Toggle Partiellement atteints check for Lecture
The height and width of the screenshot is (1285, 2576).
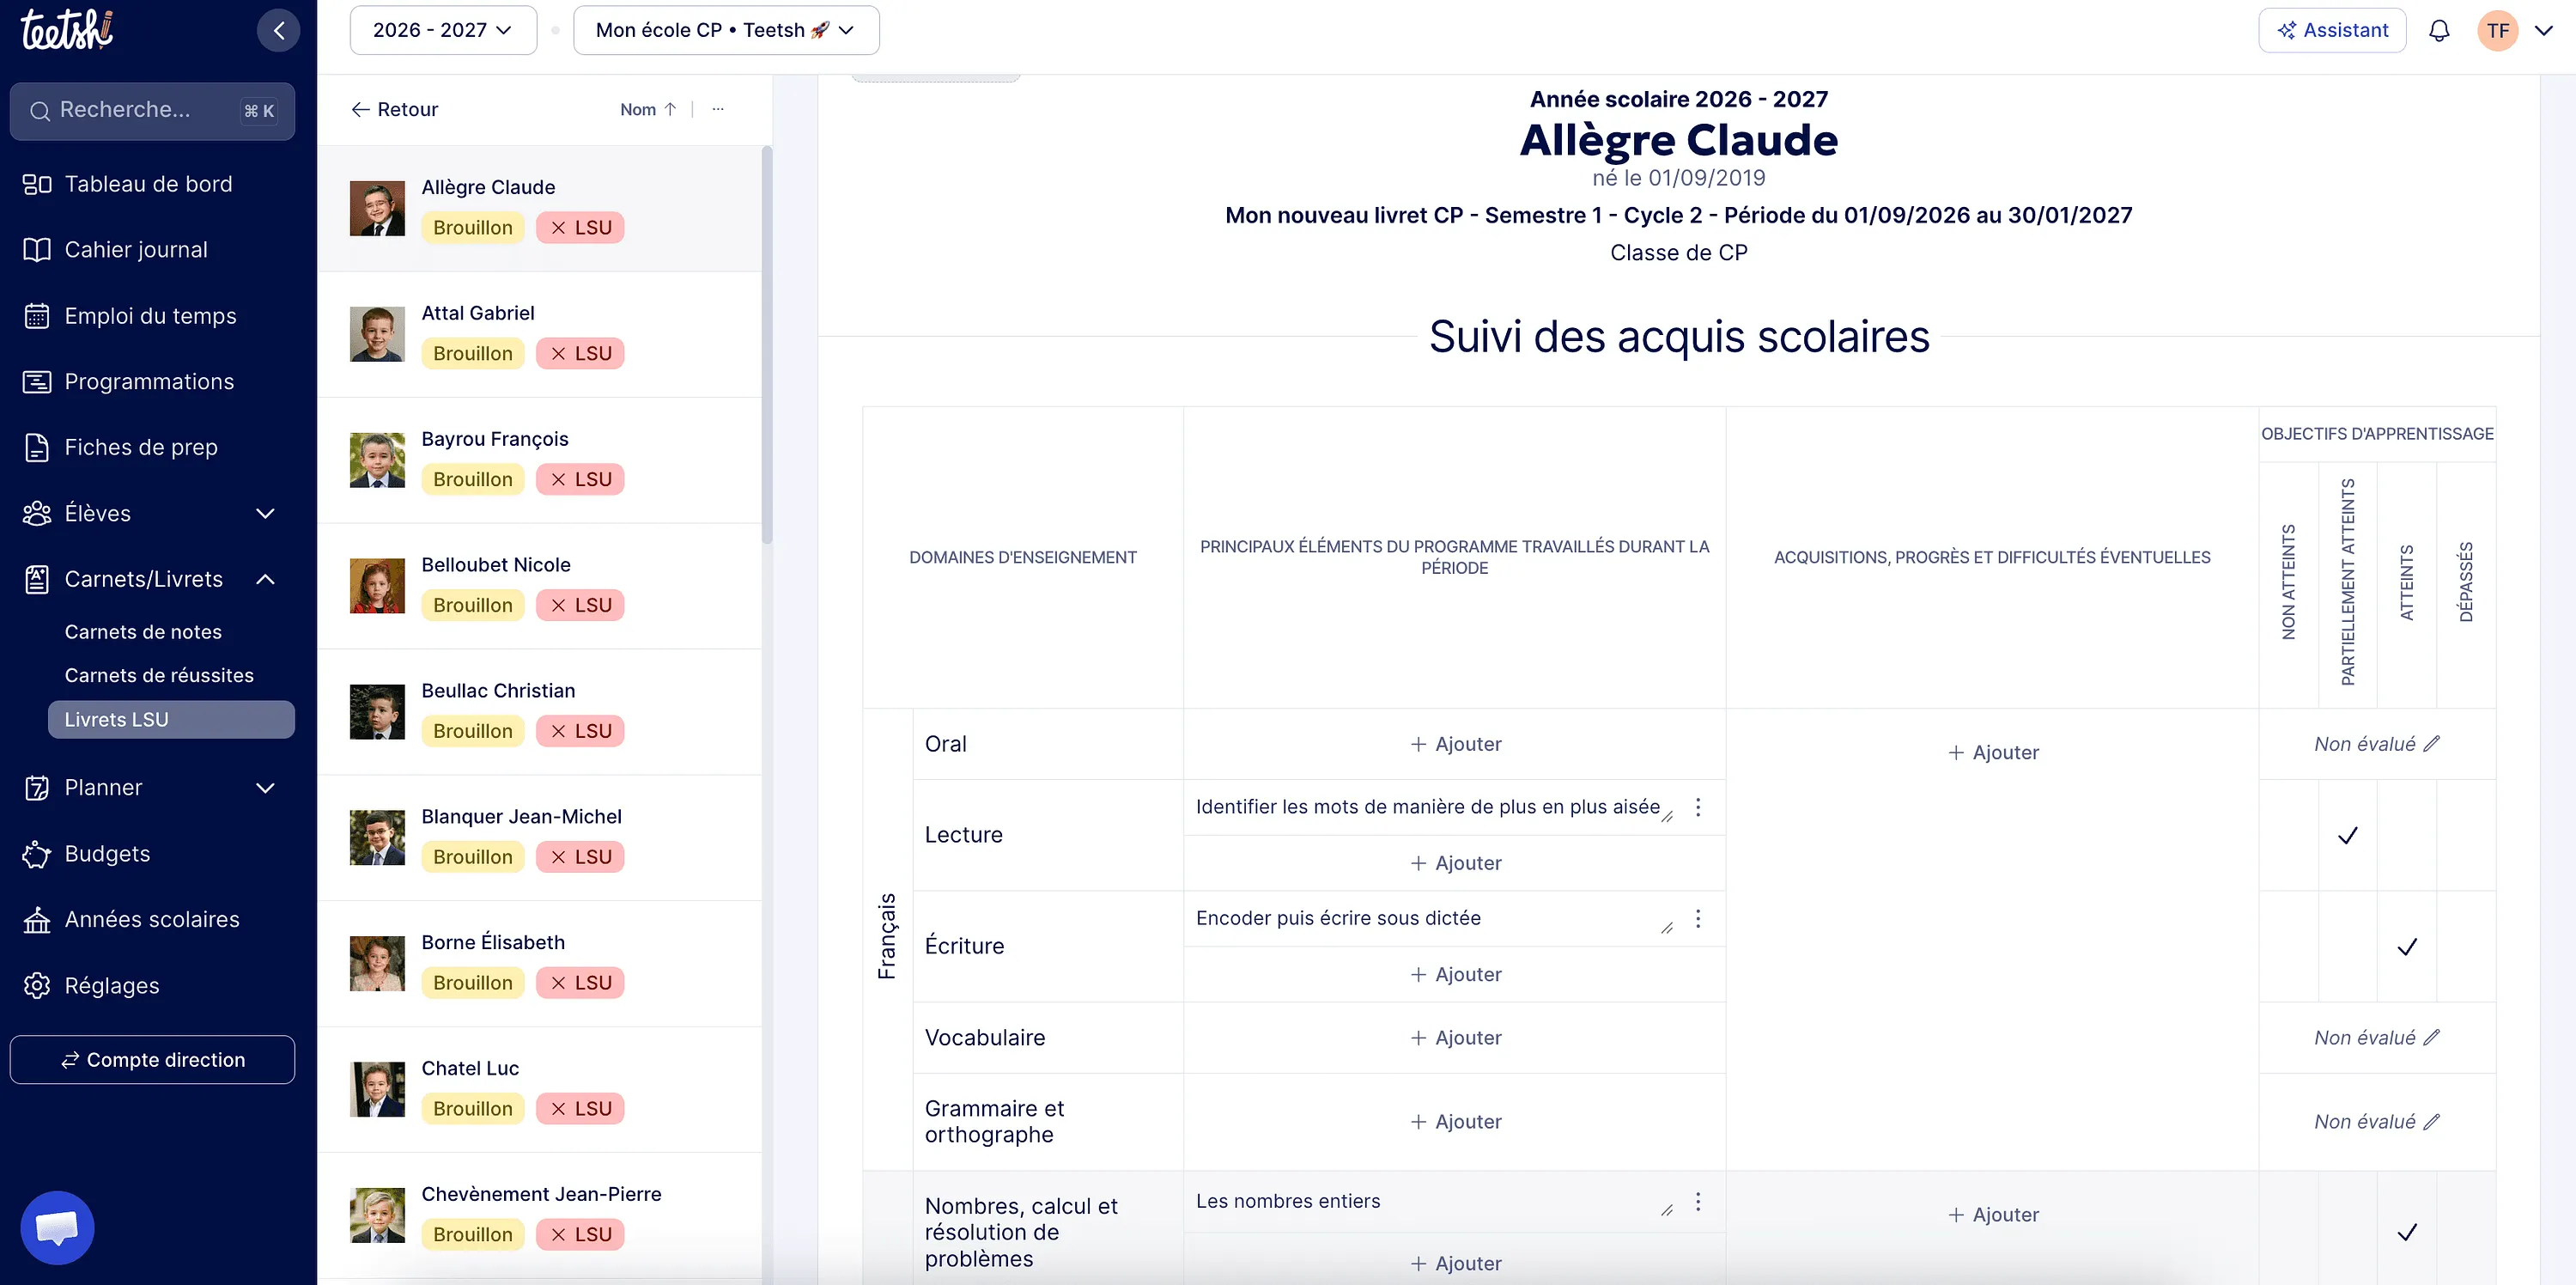pos(2347,835)
